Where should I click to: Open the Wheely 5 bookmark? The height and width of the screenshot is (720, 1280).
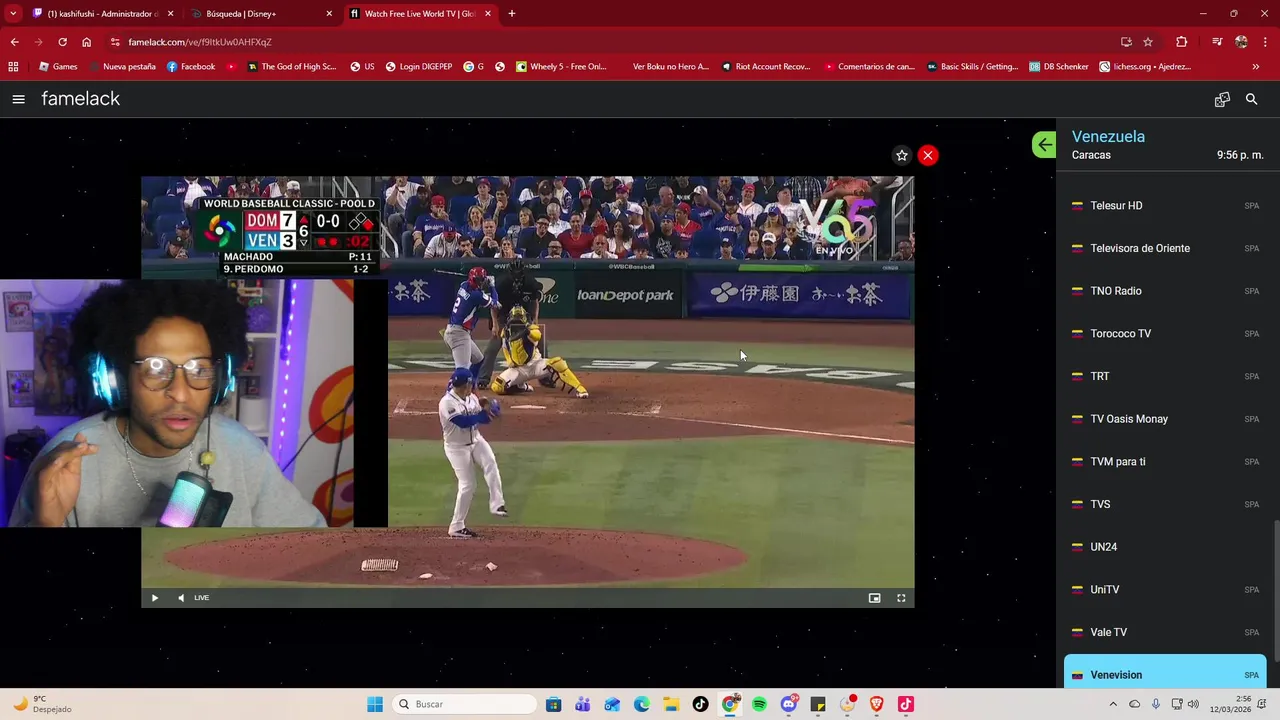point(561,67)
